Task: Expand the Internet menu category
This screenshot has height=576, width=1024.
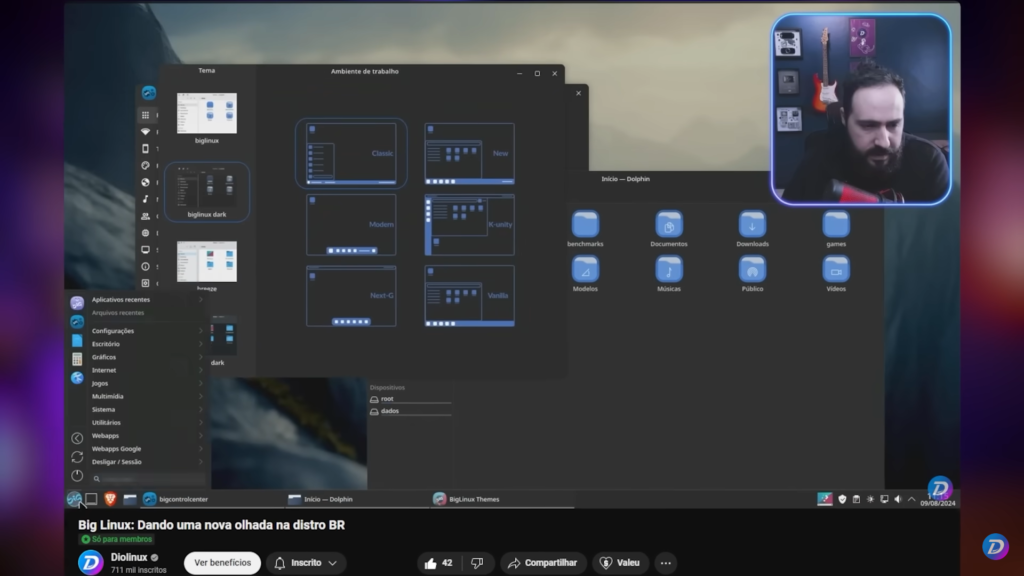Action: [x=147, y=370]
